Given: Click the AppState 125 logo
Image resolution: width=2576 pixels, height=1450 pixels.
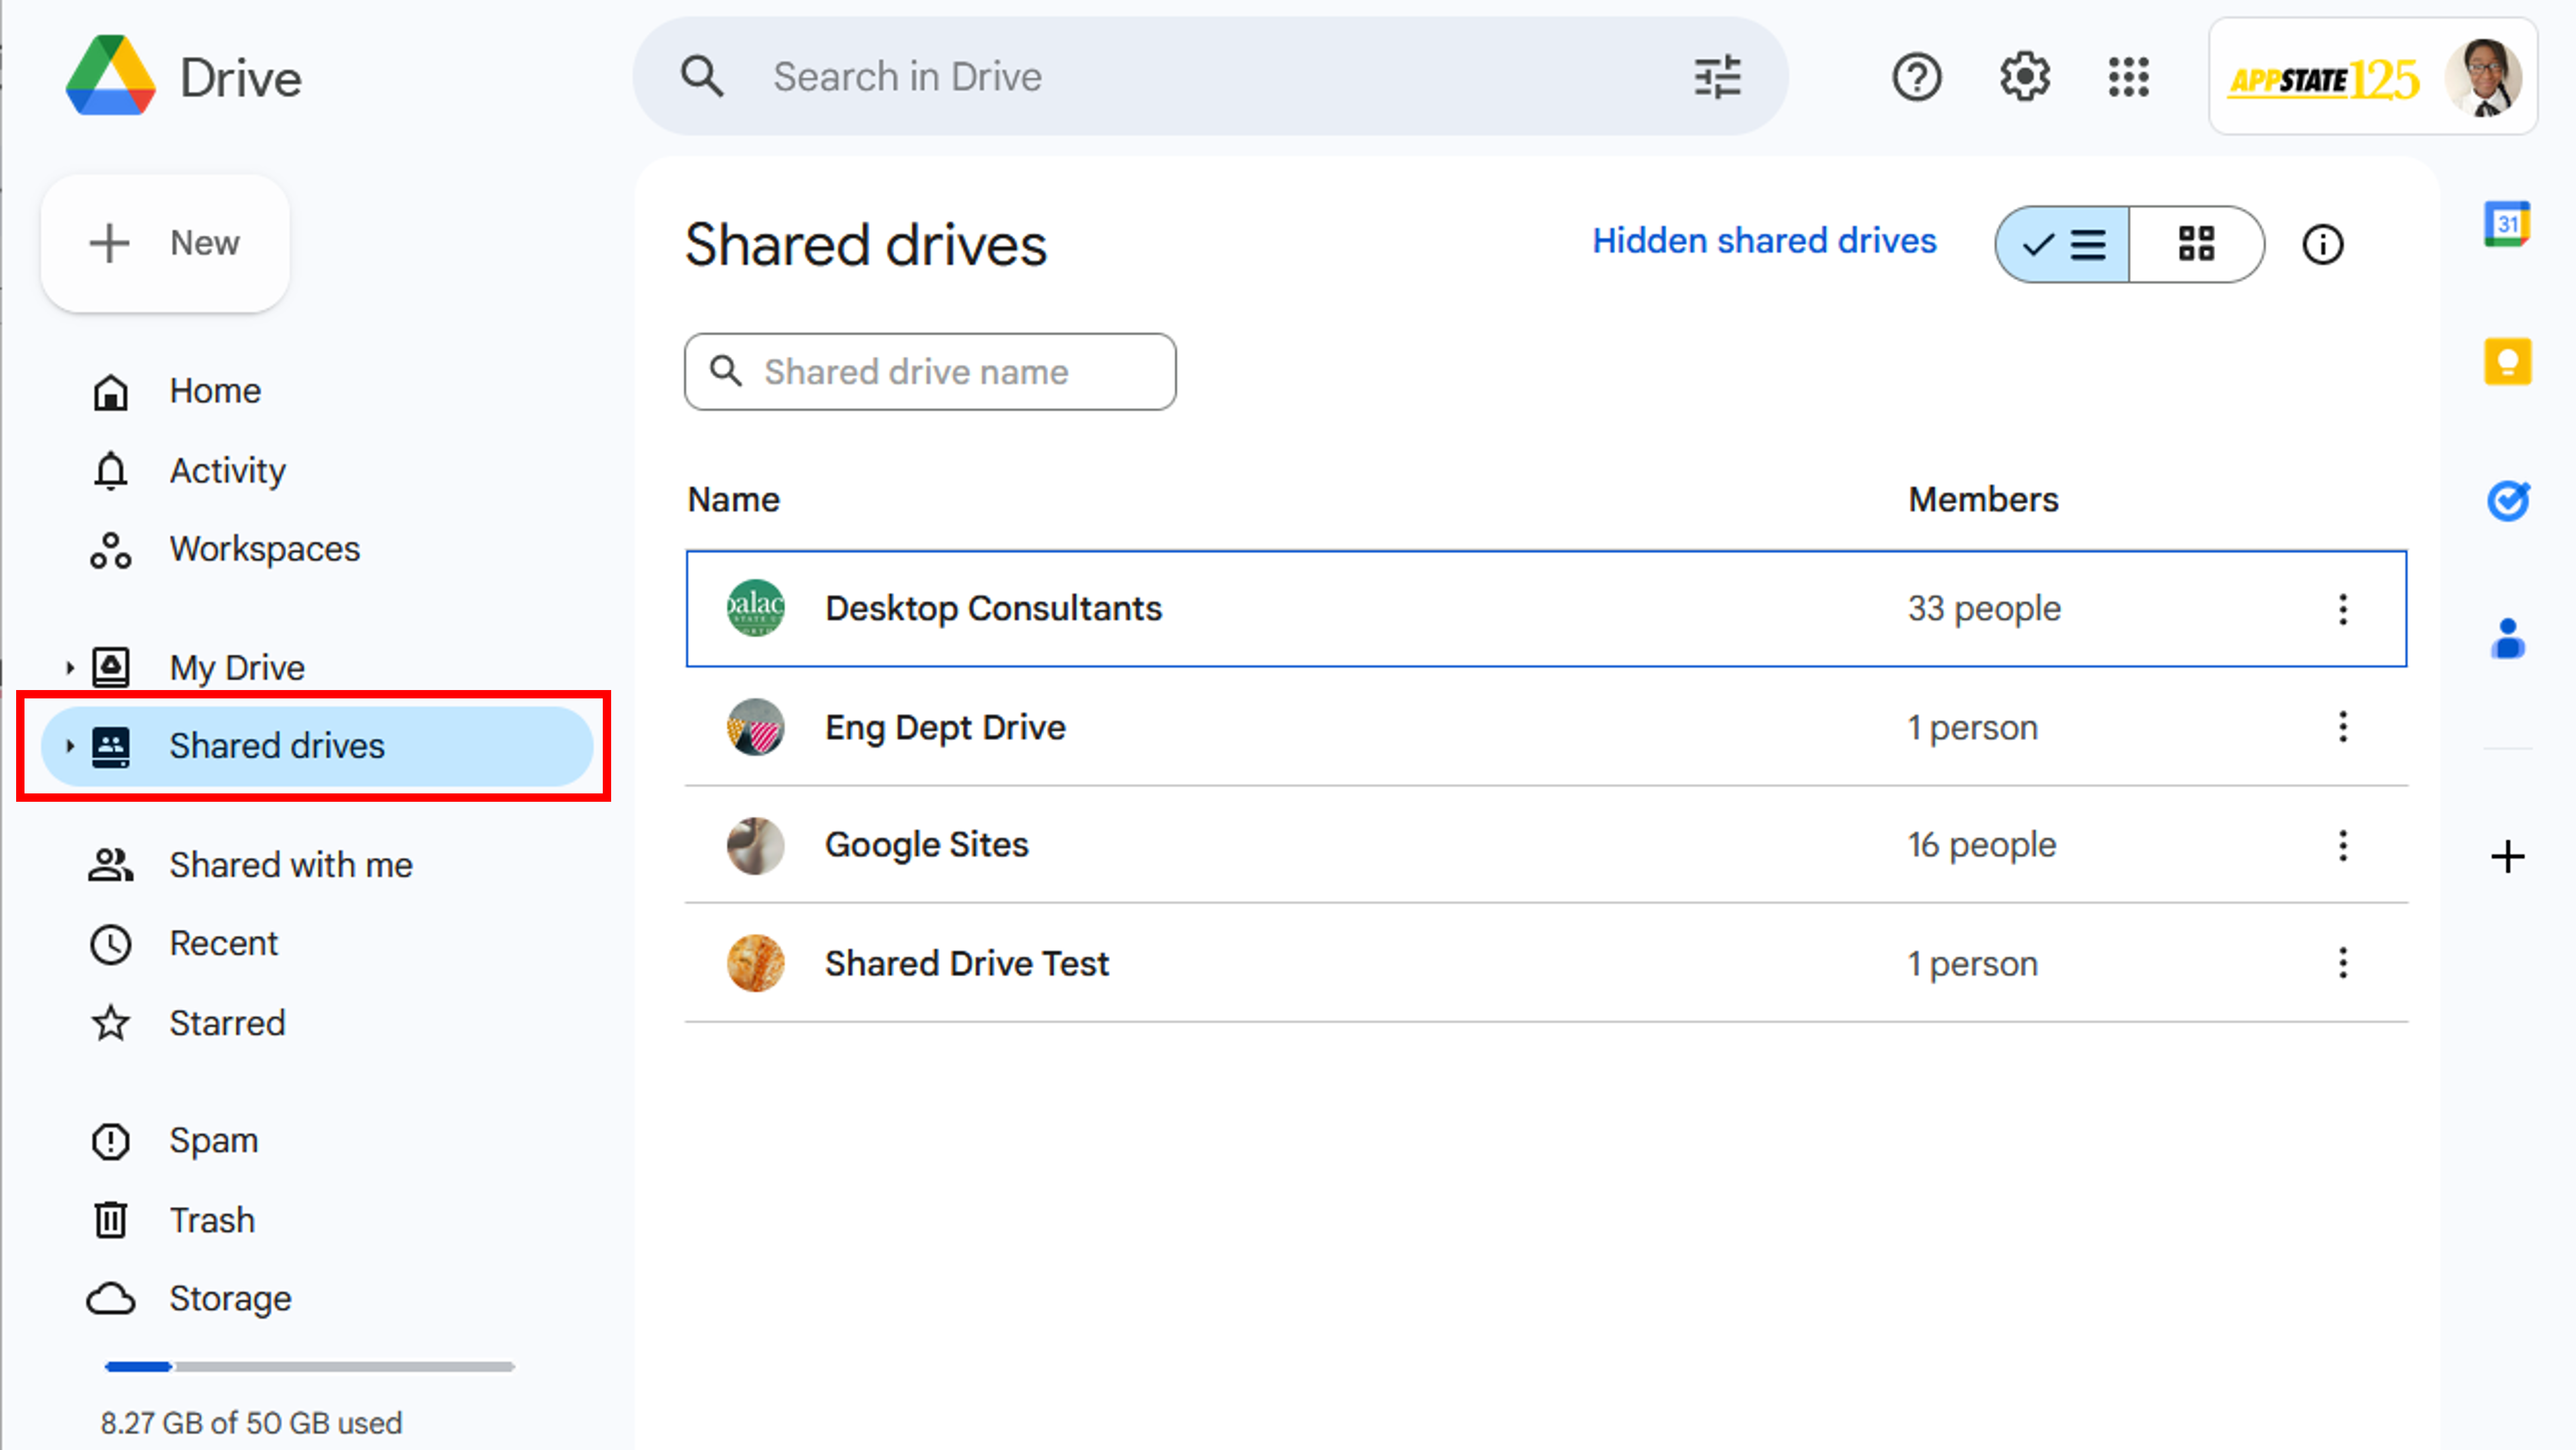Looking at the screenshot, I should pos(2324,79).
